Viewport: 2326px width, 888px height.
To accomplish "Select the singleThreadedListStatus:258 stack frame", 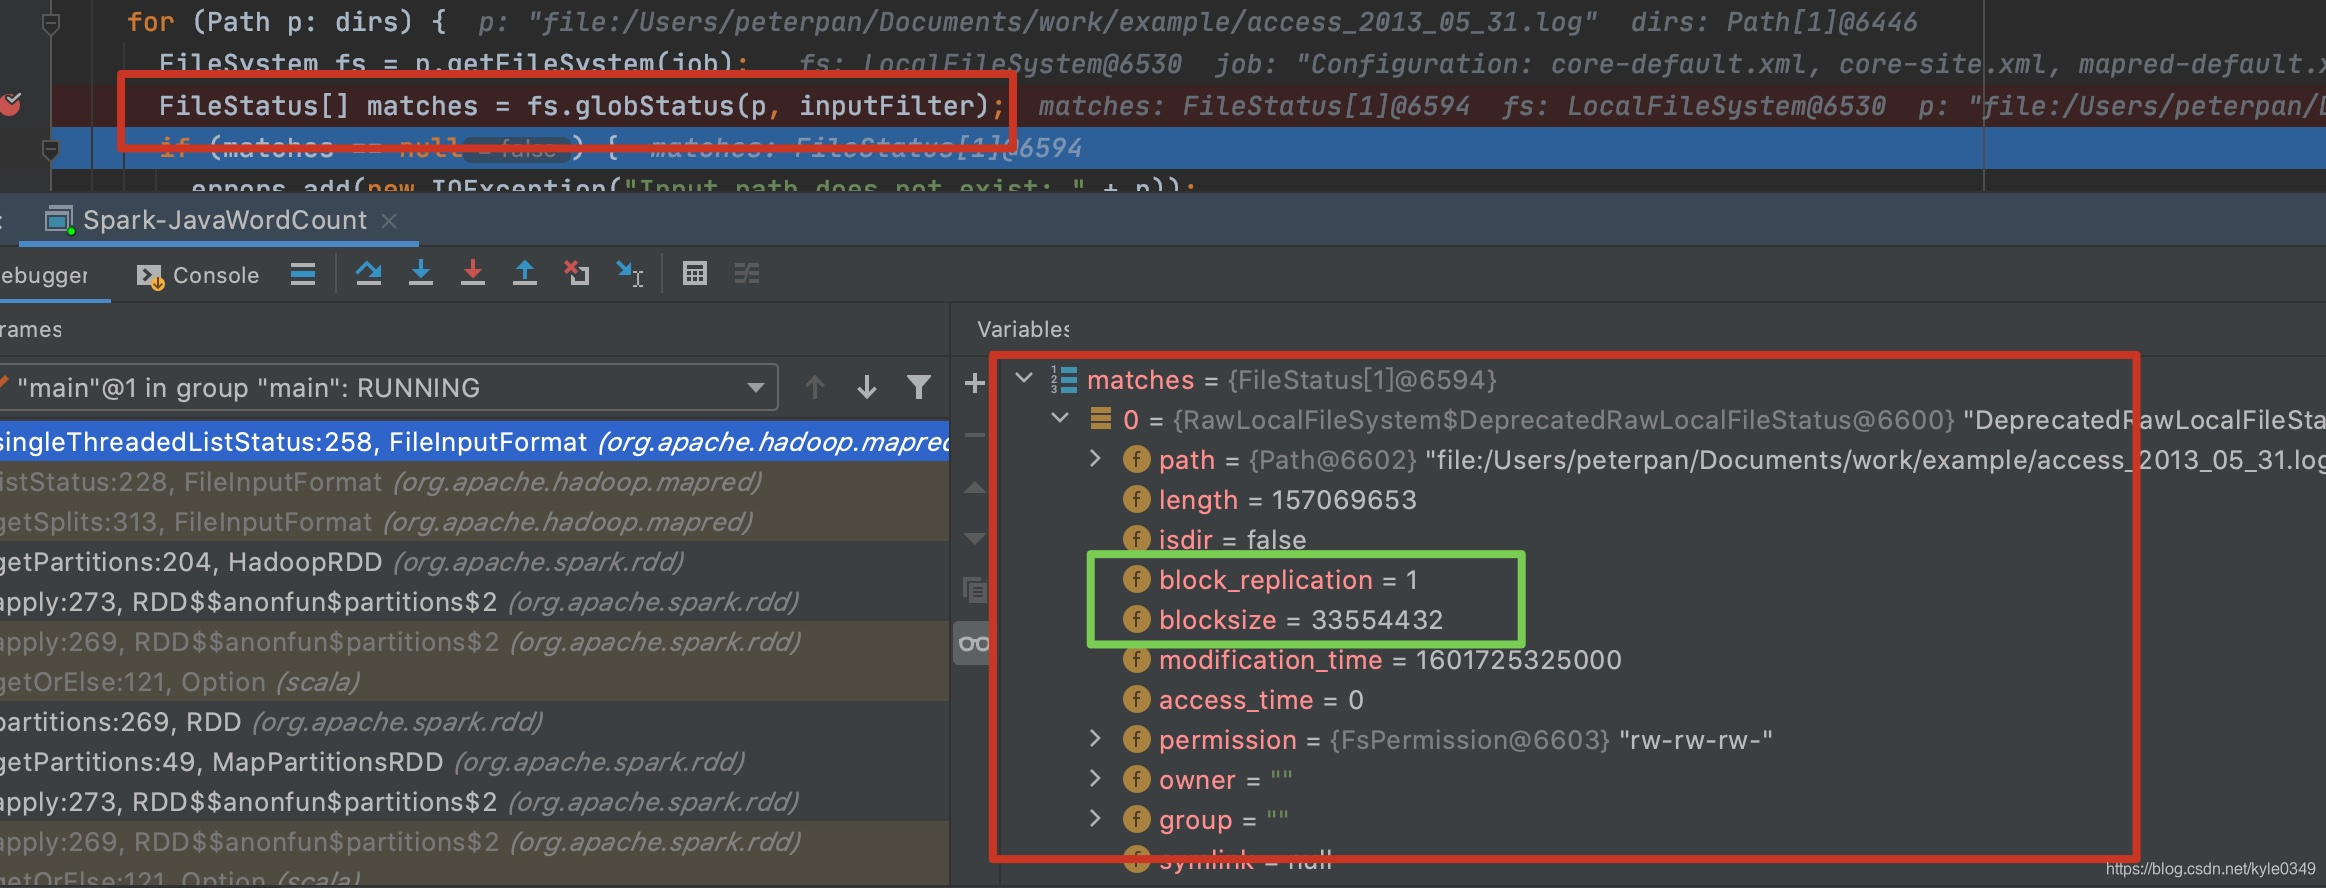I will (x=474, y=441).
